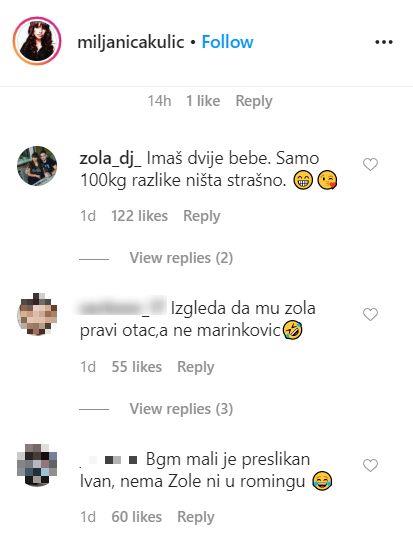The image size is (413, 559).
Task: Reply to zola_dj_ comment
Action: 202,216
